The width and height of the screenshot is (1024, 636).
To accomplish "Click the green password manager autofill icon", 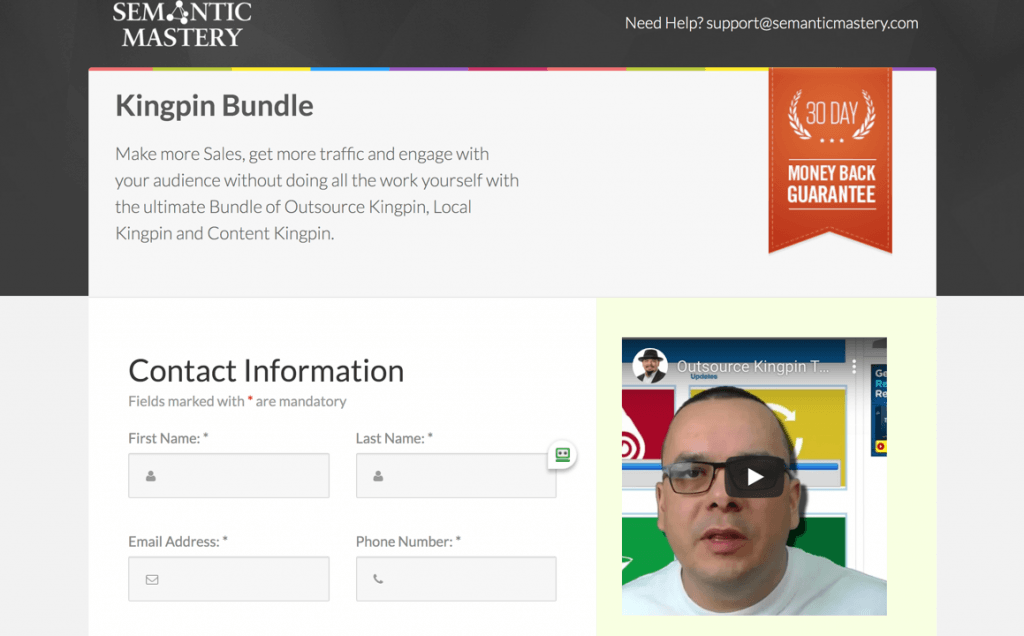I will coord(562,454).
